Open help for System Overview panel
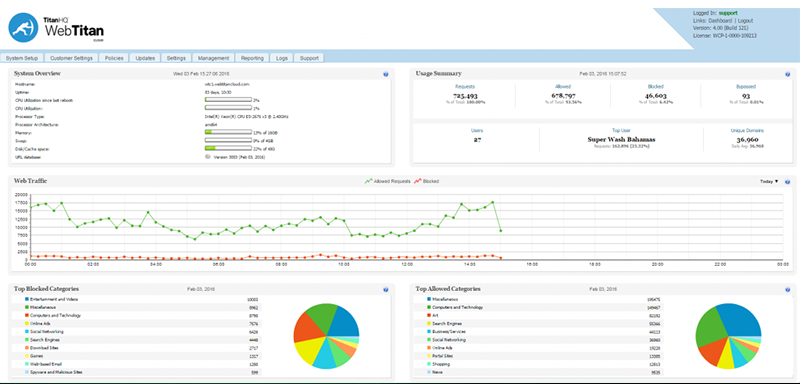Screen dimensions: 800x384 pyautogui.click(x=386, y=74)
